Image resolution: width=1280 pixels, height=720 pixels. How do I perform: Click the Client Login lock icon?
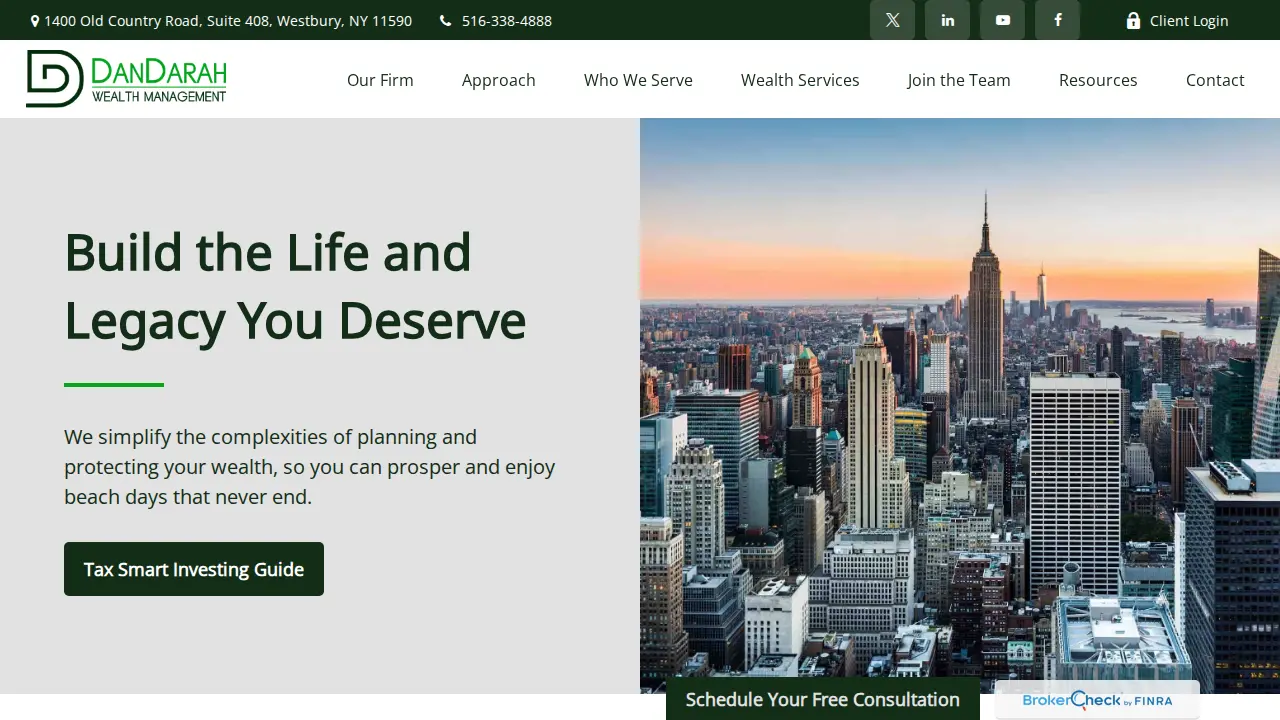pos(1133,20)
